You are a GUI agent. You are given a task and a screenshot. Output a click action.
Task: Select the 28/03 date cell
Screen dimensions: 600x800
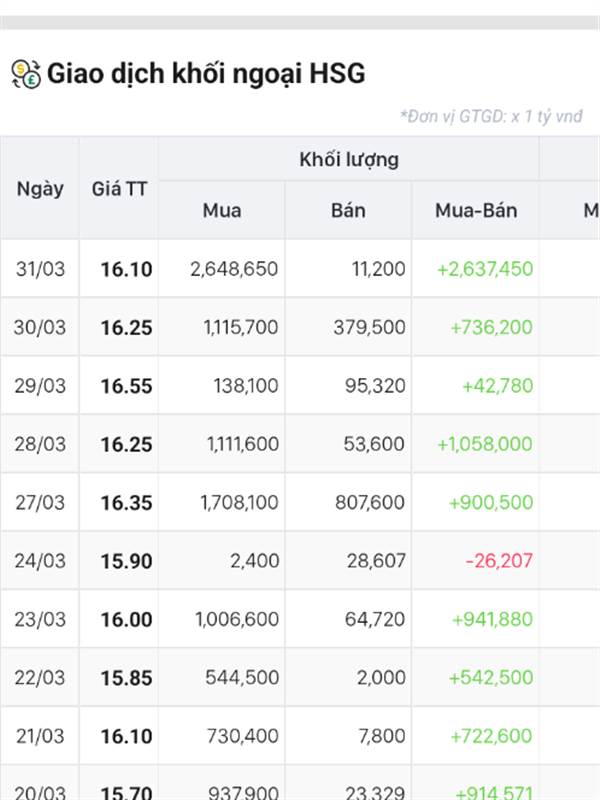coord(40,444)
